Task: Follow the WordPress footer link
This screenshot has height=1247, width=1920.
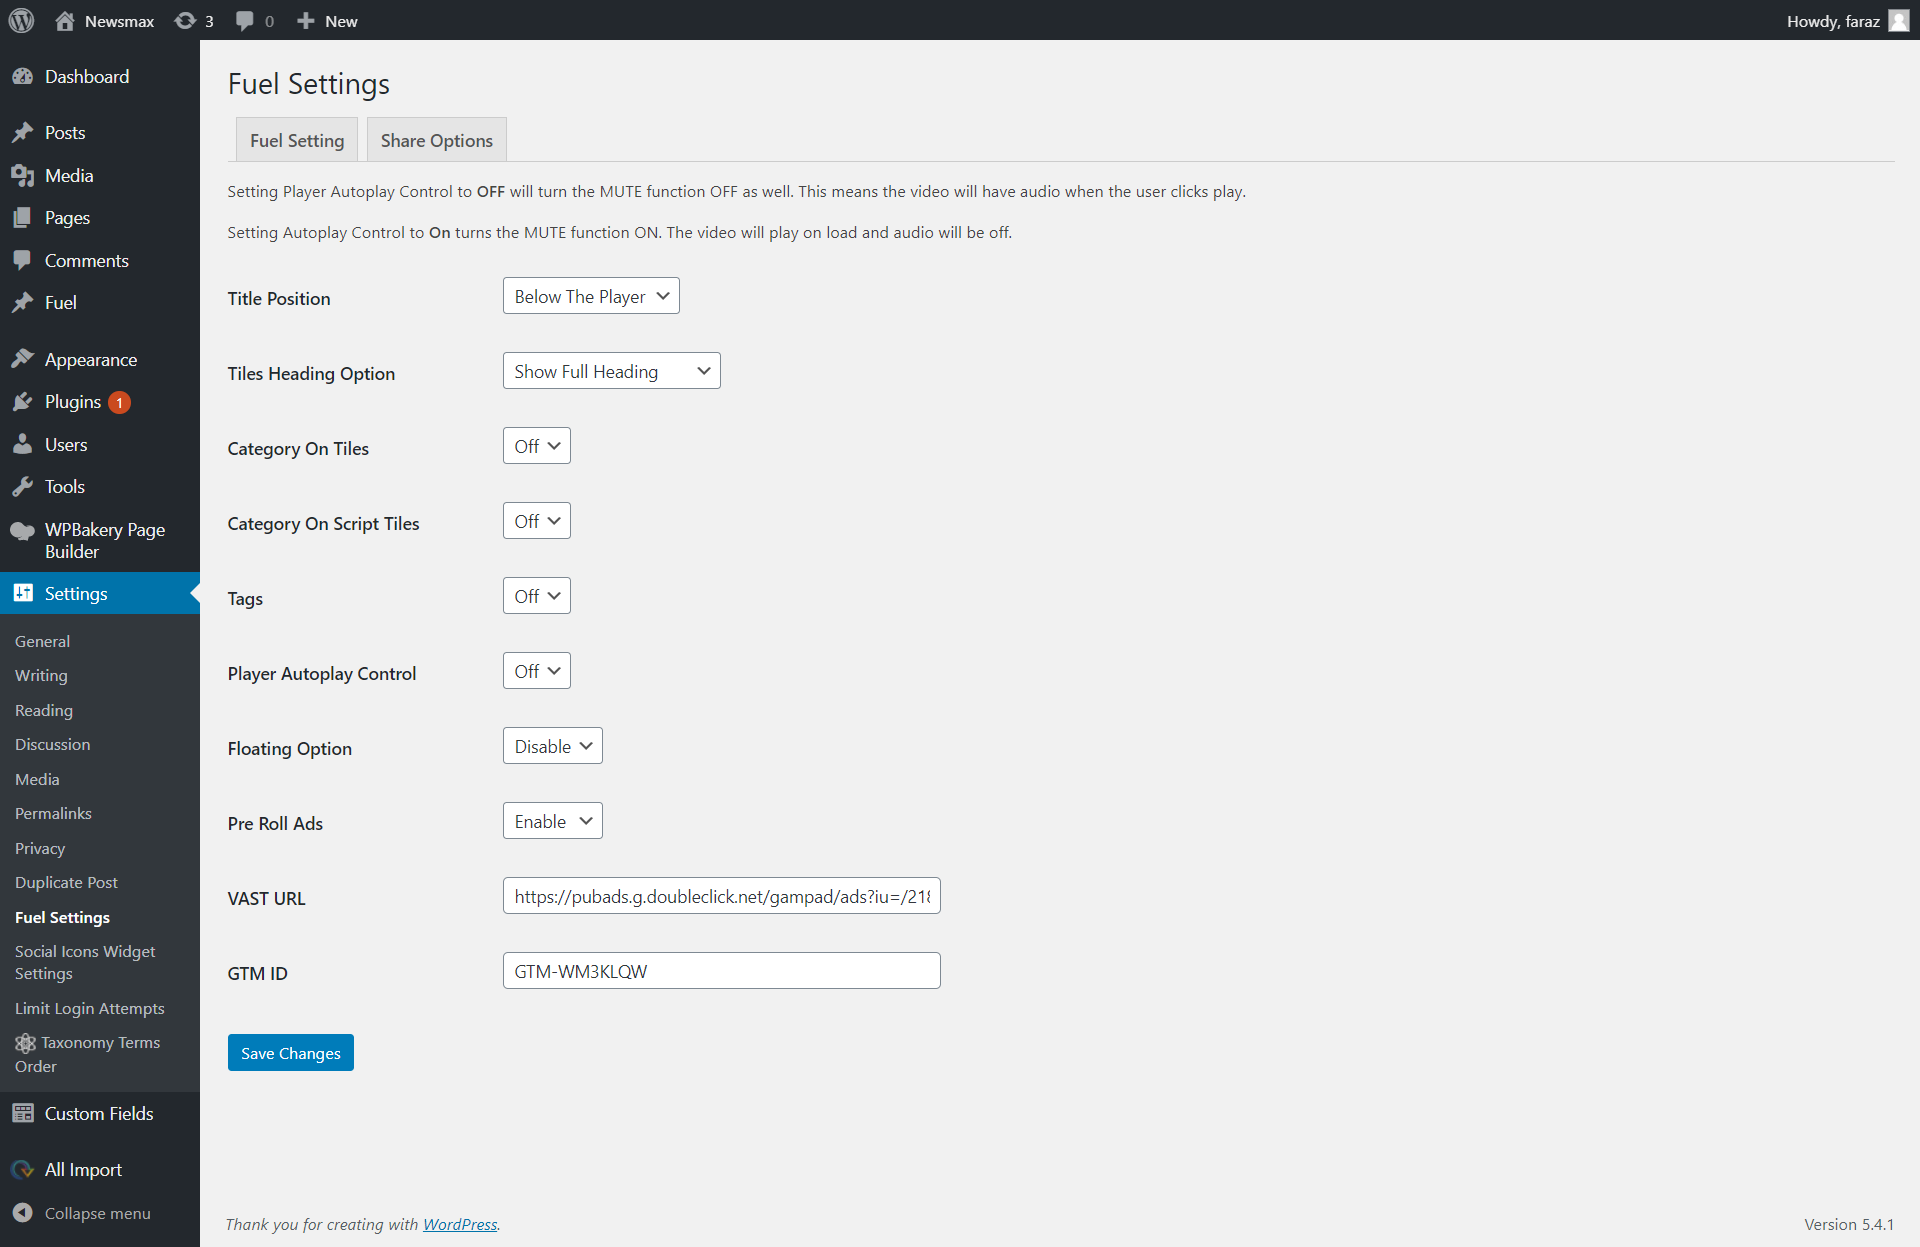Action: coord(460,1225)
